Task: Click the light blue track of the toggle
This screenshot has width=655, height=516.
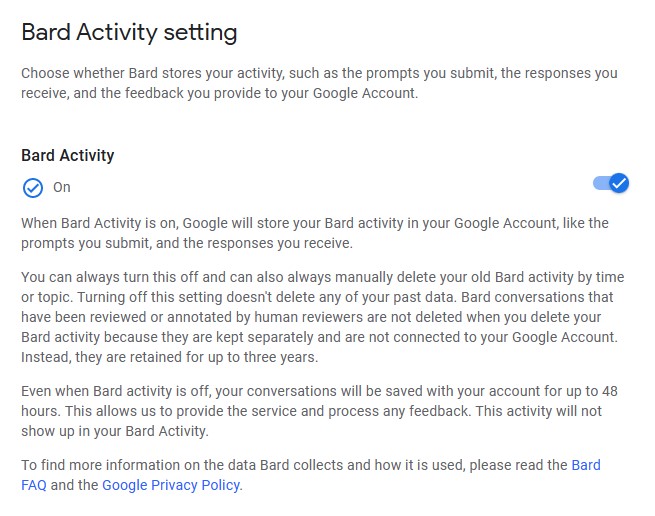Action: (600, 183)
